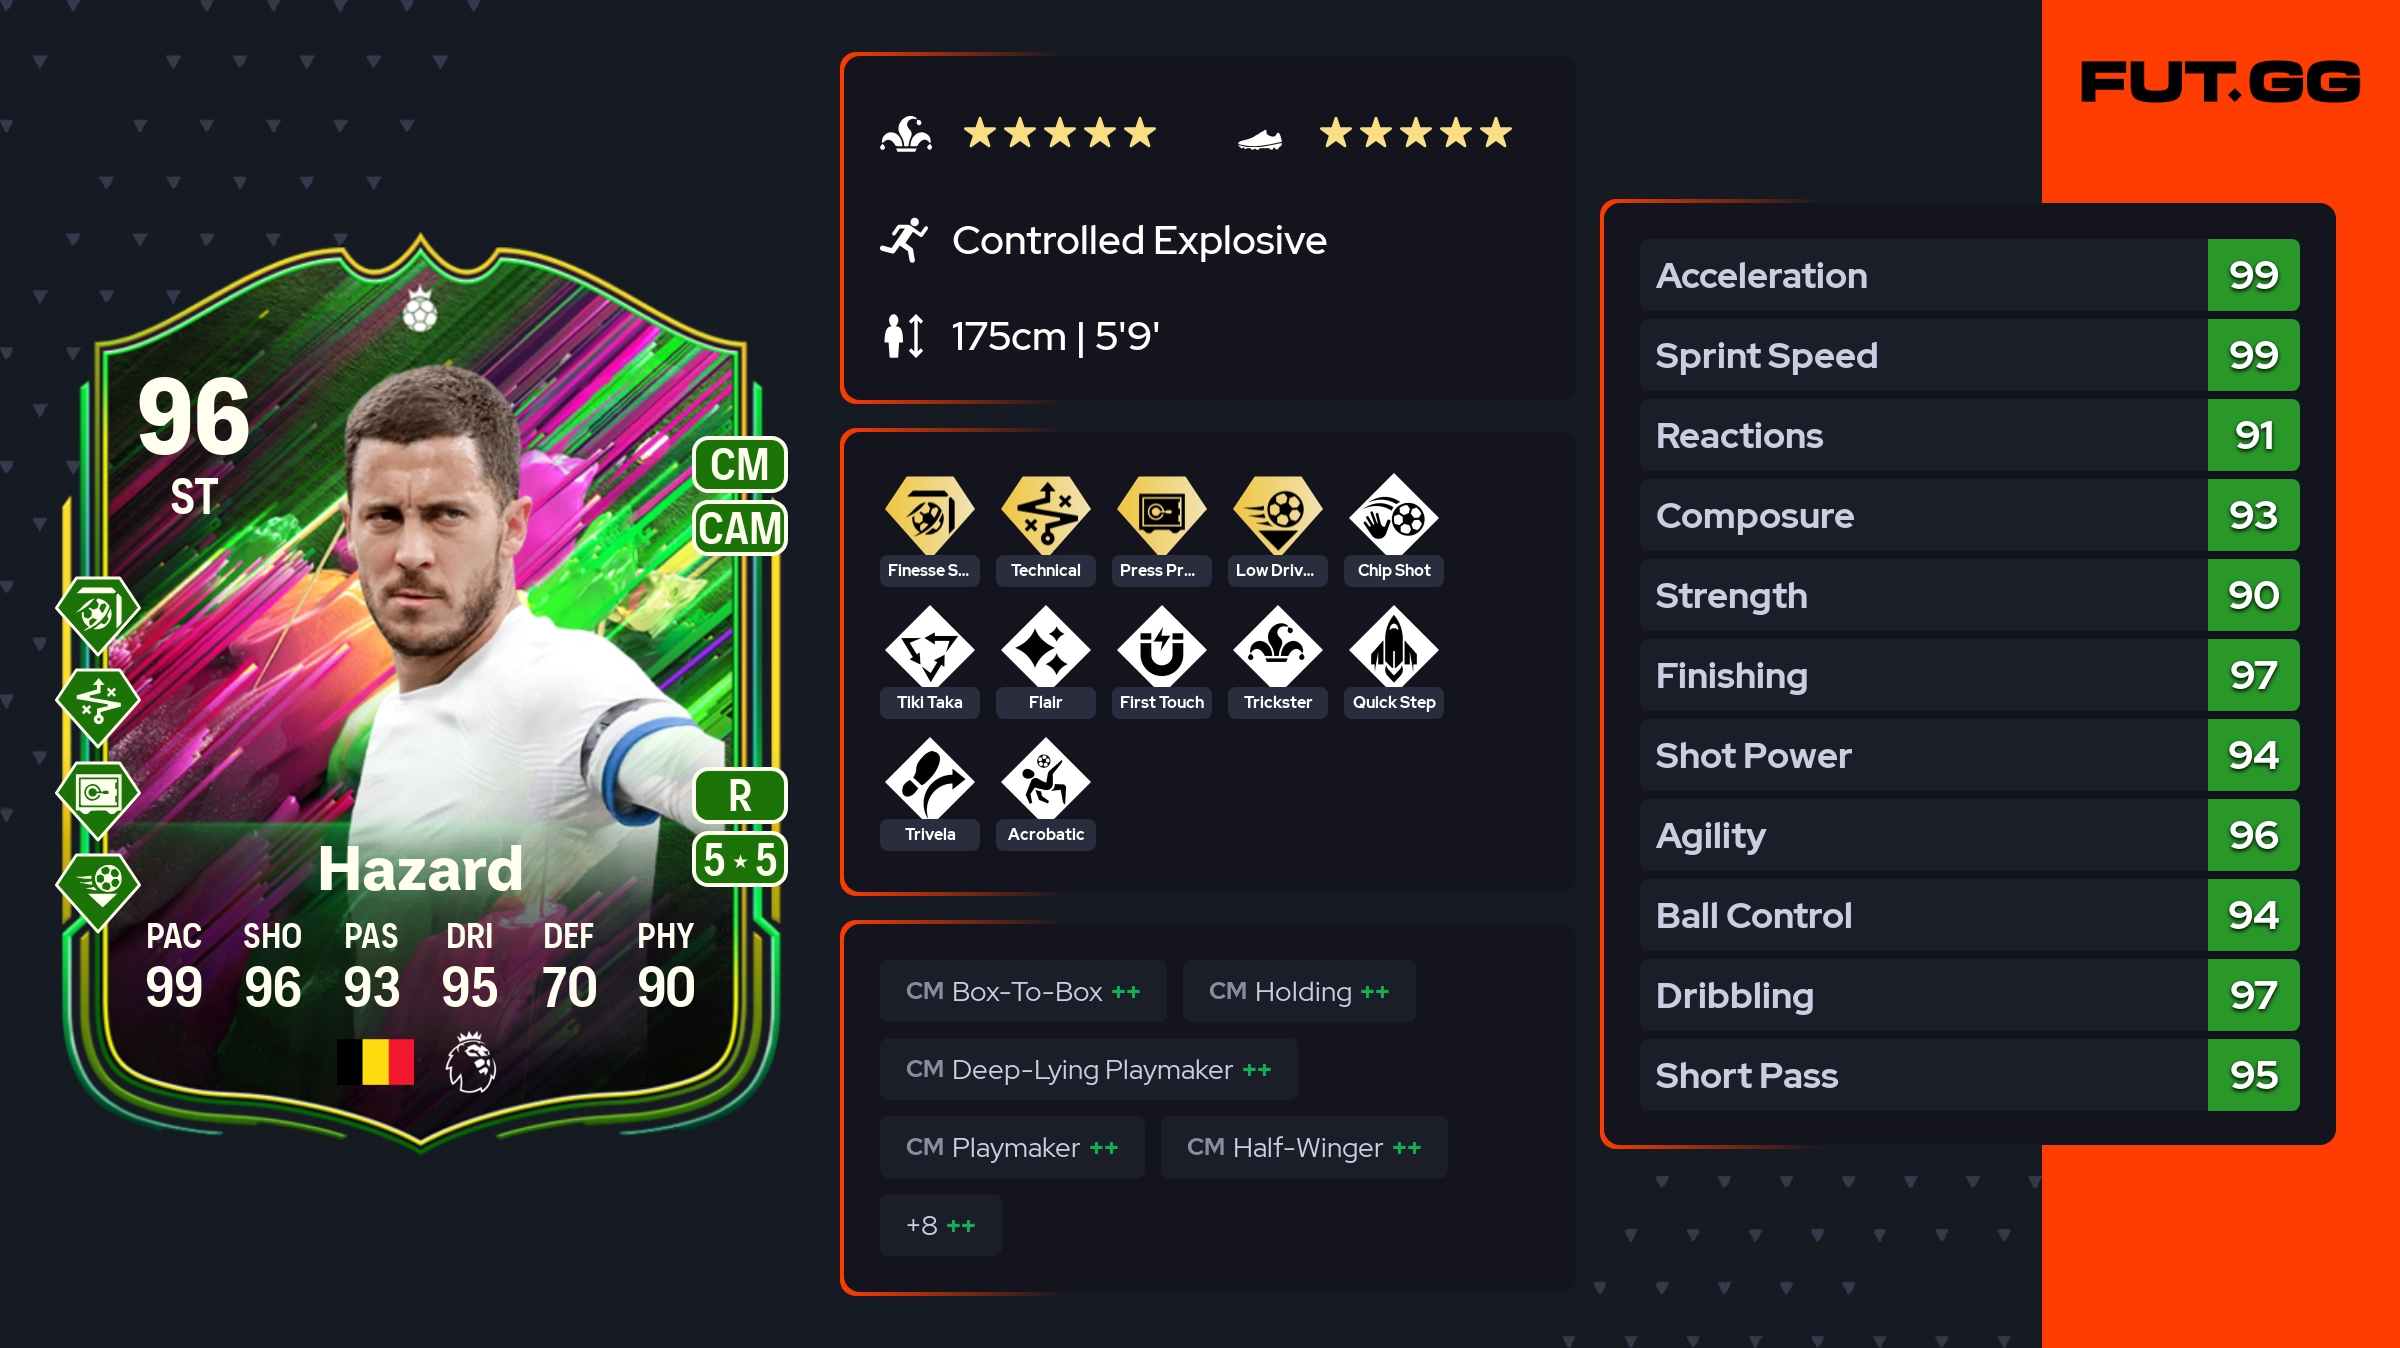Select the CM alternate position badge
This screenshot has width=2400, height=1348.
point(740,464)
